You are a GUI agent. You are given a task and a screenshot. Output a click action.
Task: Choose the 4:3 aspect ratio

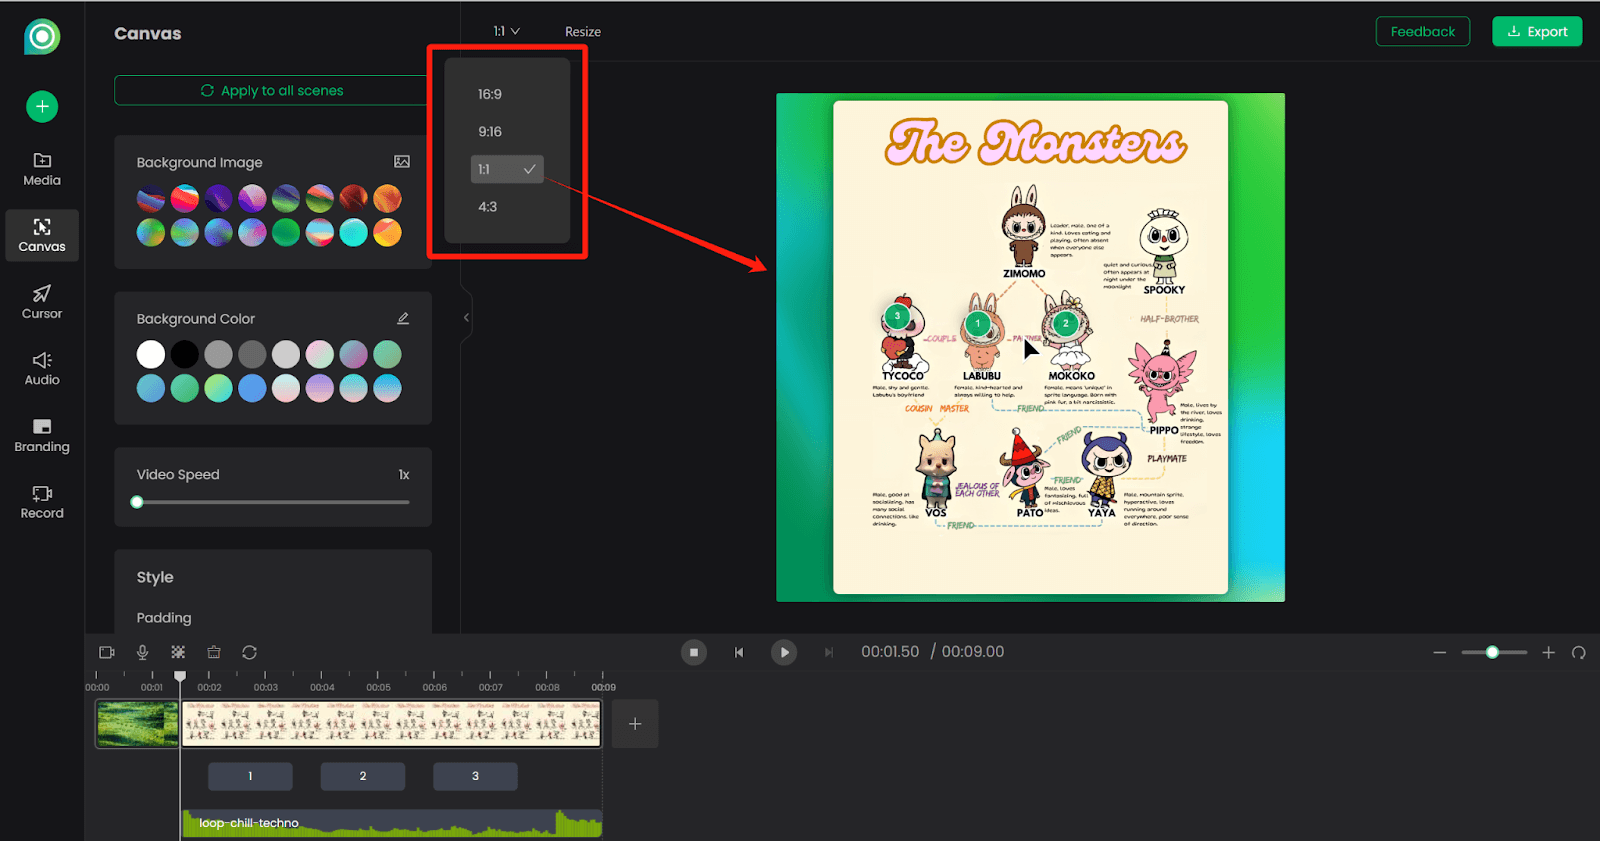point(488,207)
